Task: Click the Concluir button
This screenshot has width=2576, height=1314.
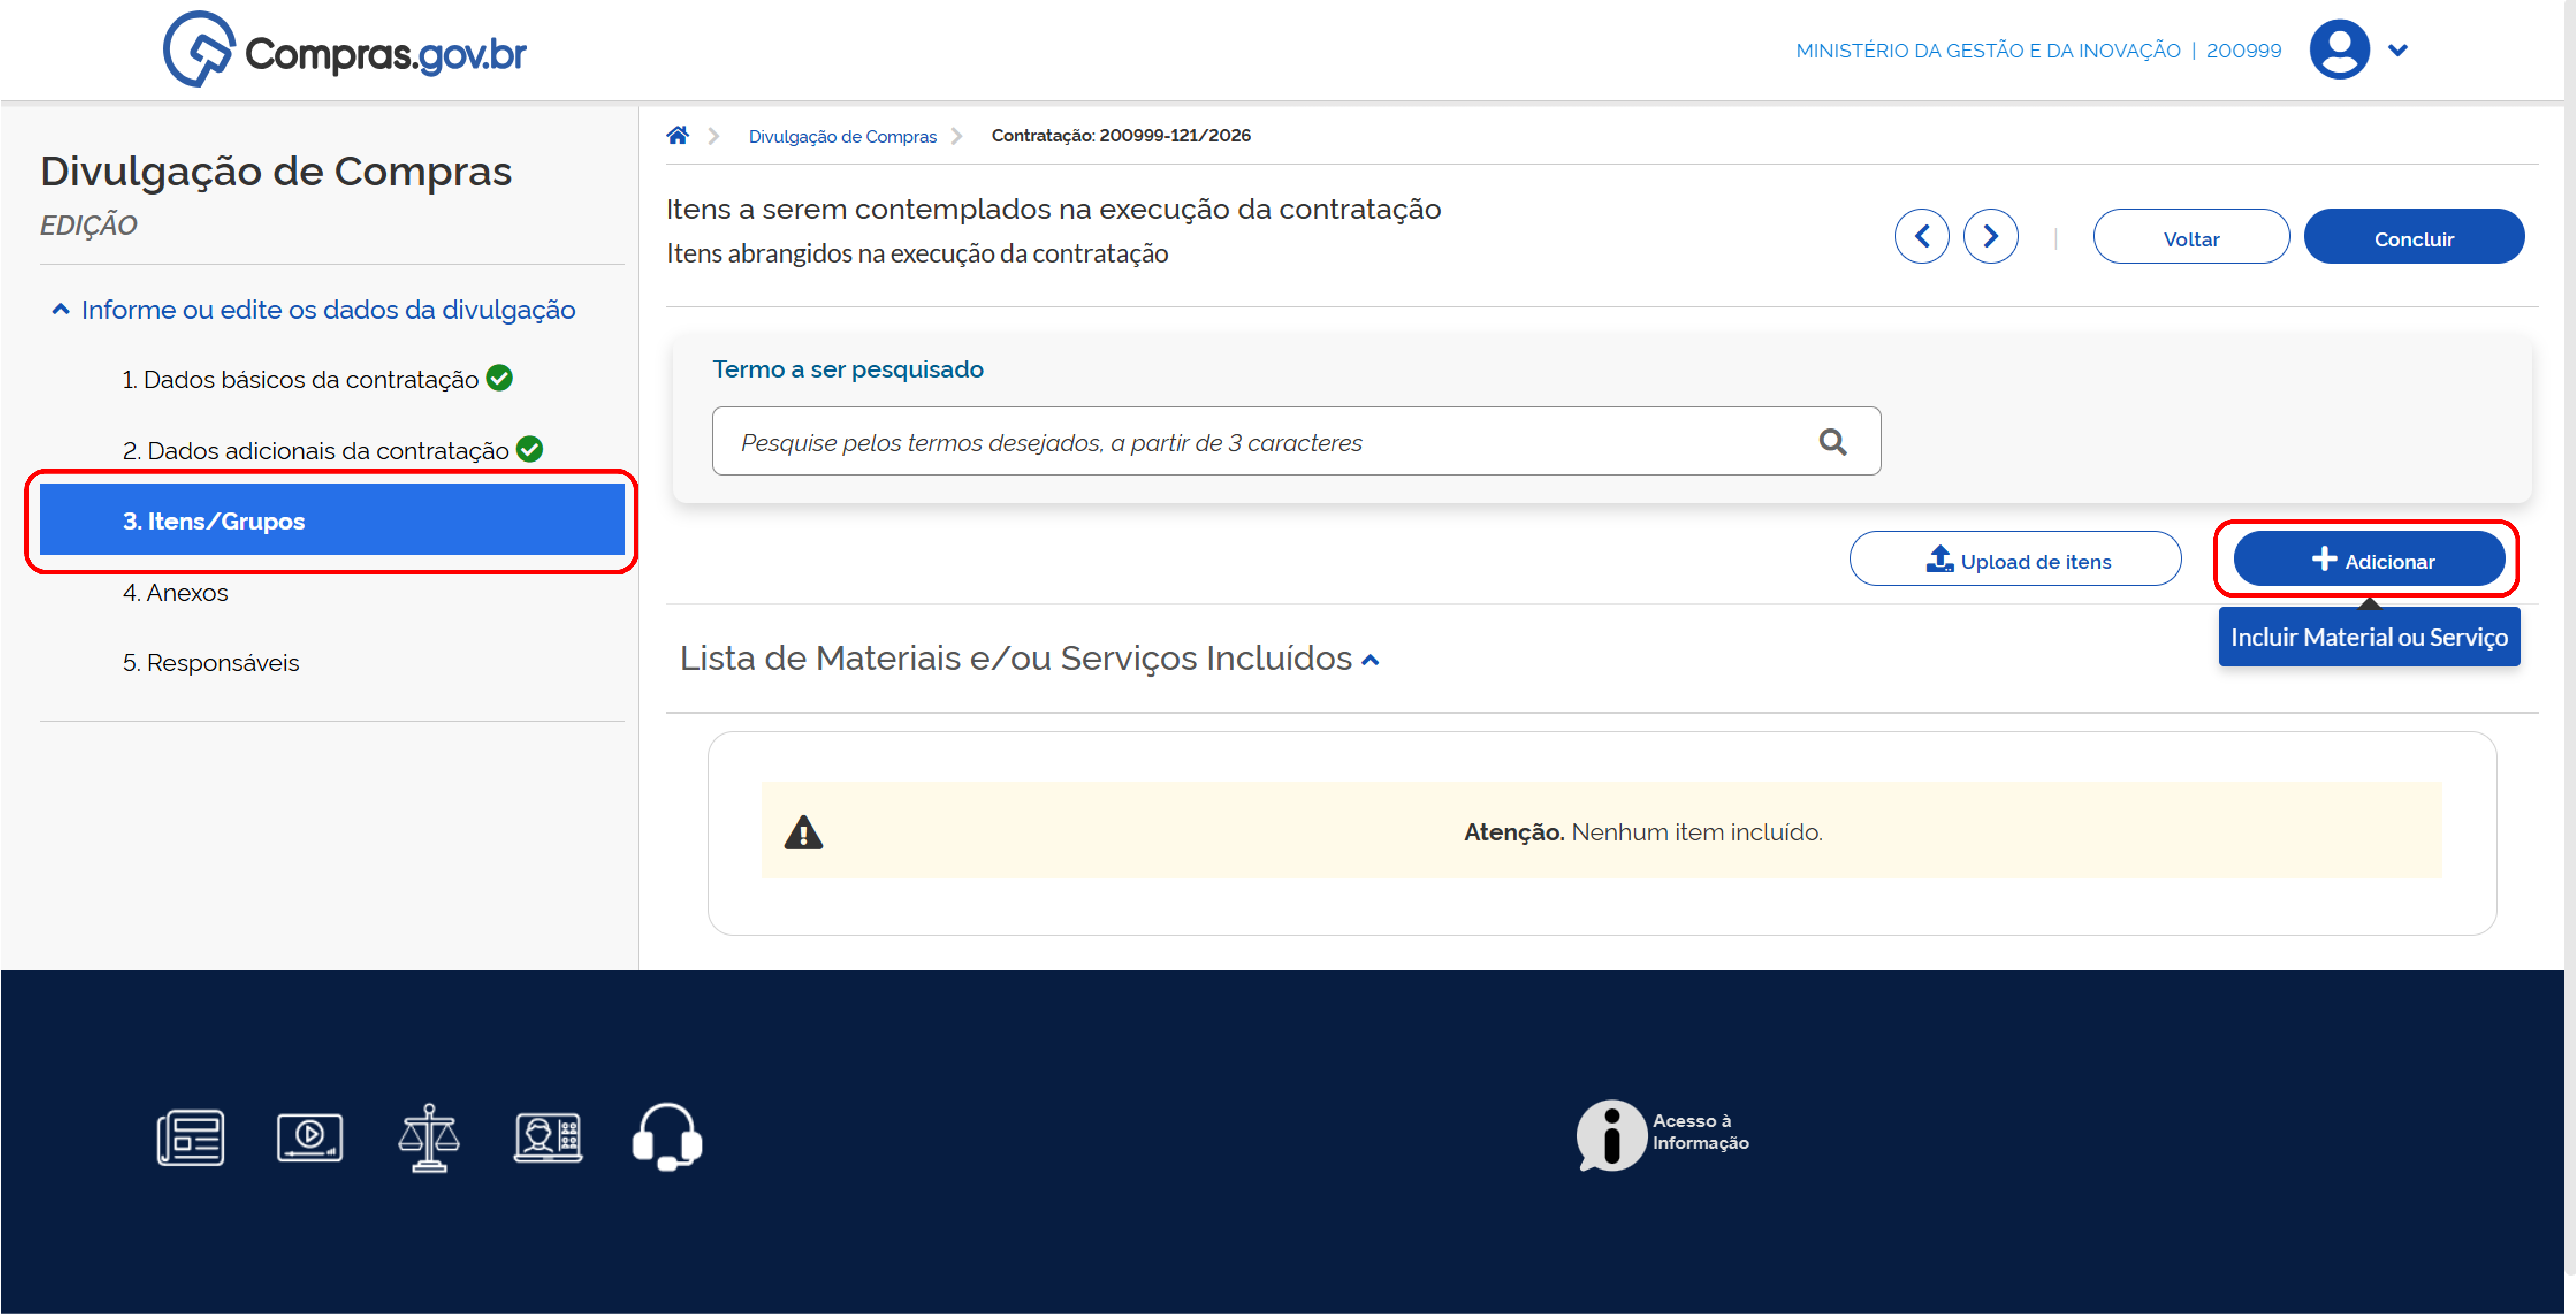Action: [2413, 237]
